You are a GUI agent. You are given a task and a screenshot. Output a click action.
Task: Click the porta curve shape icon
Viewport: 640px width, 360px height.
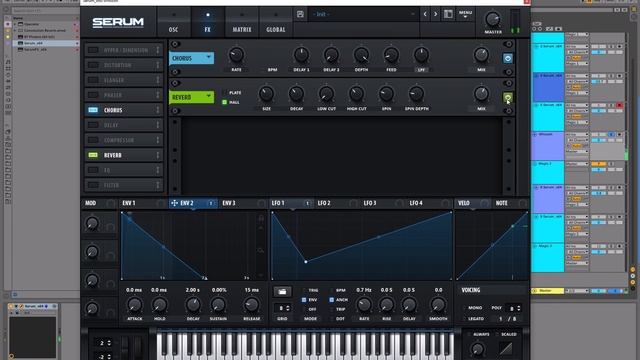click(506, 348)
